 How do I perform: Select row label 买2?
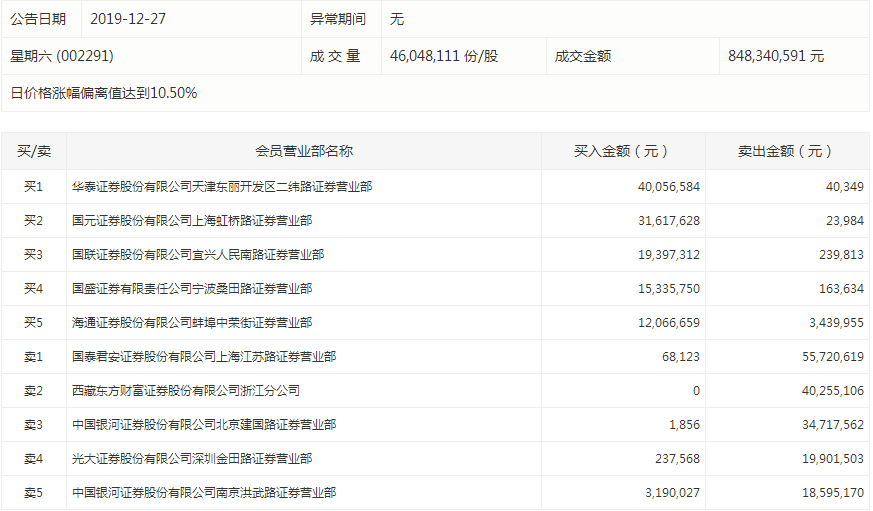[x=33, y=220]
